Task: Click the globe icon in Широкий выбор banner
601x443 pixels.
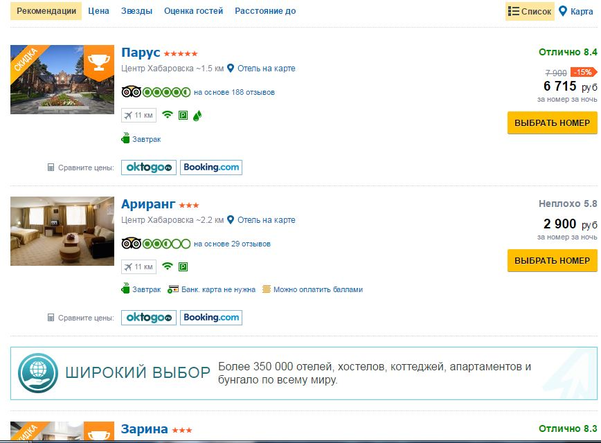Action: coord(38,373)
